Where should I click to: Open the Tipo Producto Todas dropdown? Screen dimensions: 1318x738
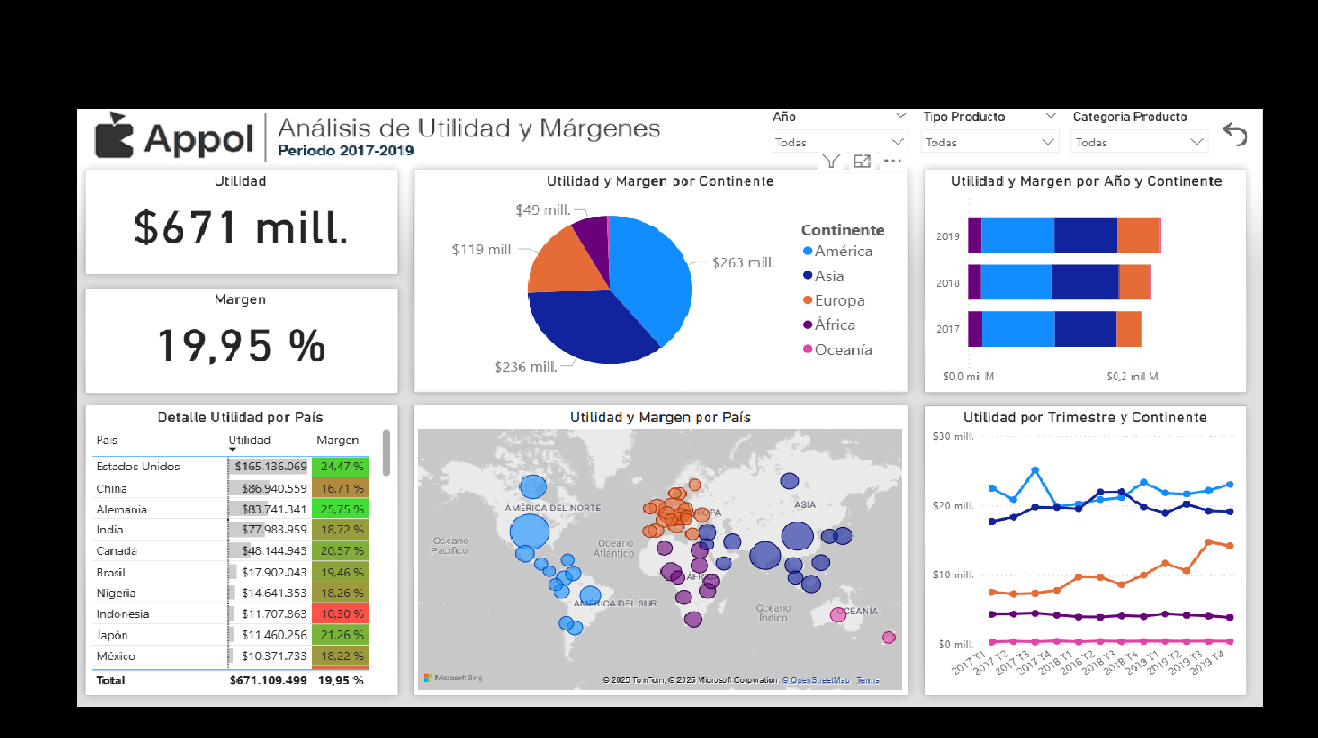(x=989, y=142)
